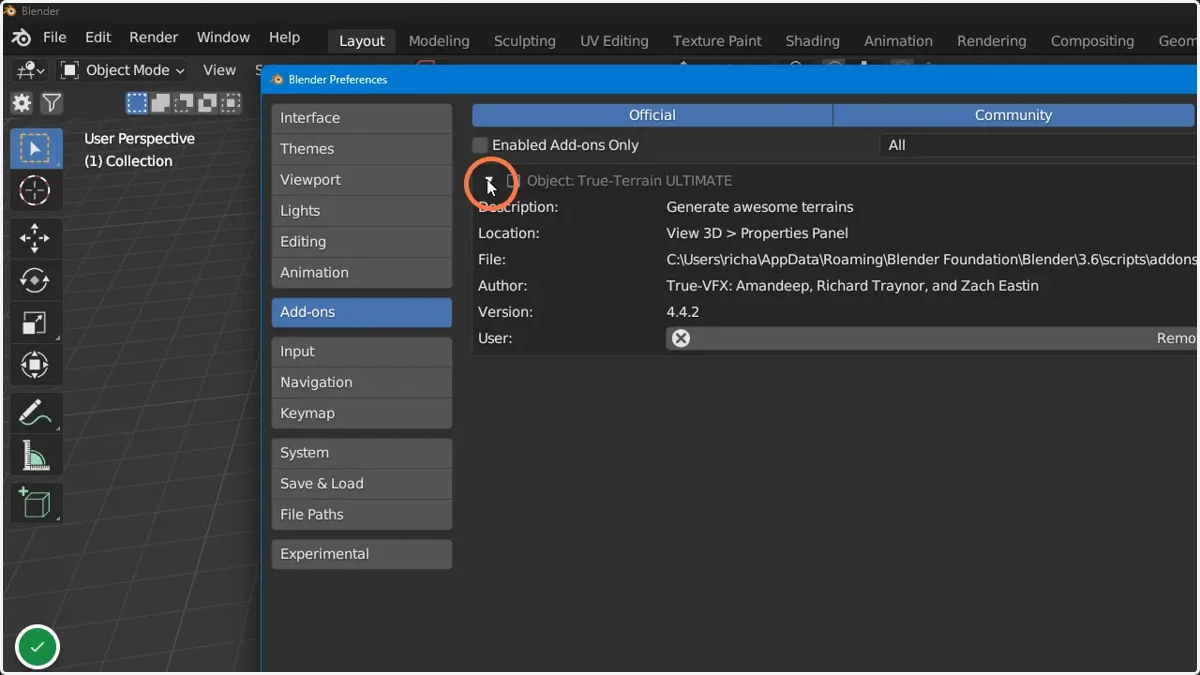Image resolution: width=1200 pixels, height=675 pixels.
Task: Choose the Set New Selection mode icon
Action: tap(137, 102)
